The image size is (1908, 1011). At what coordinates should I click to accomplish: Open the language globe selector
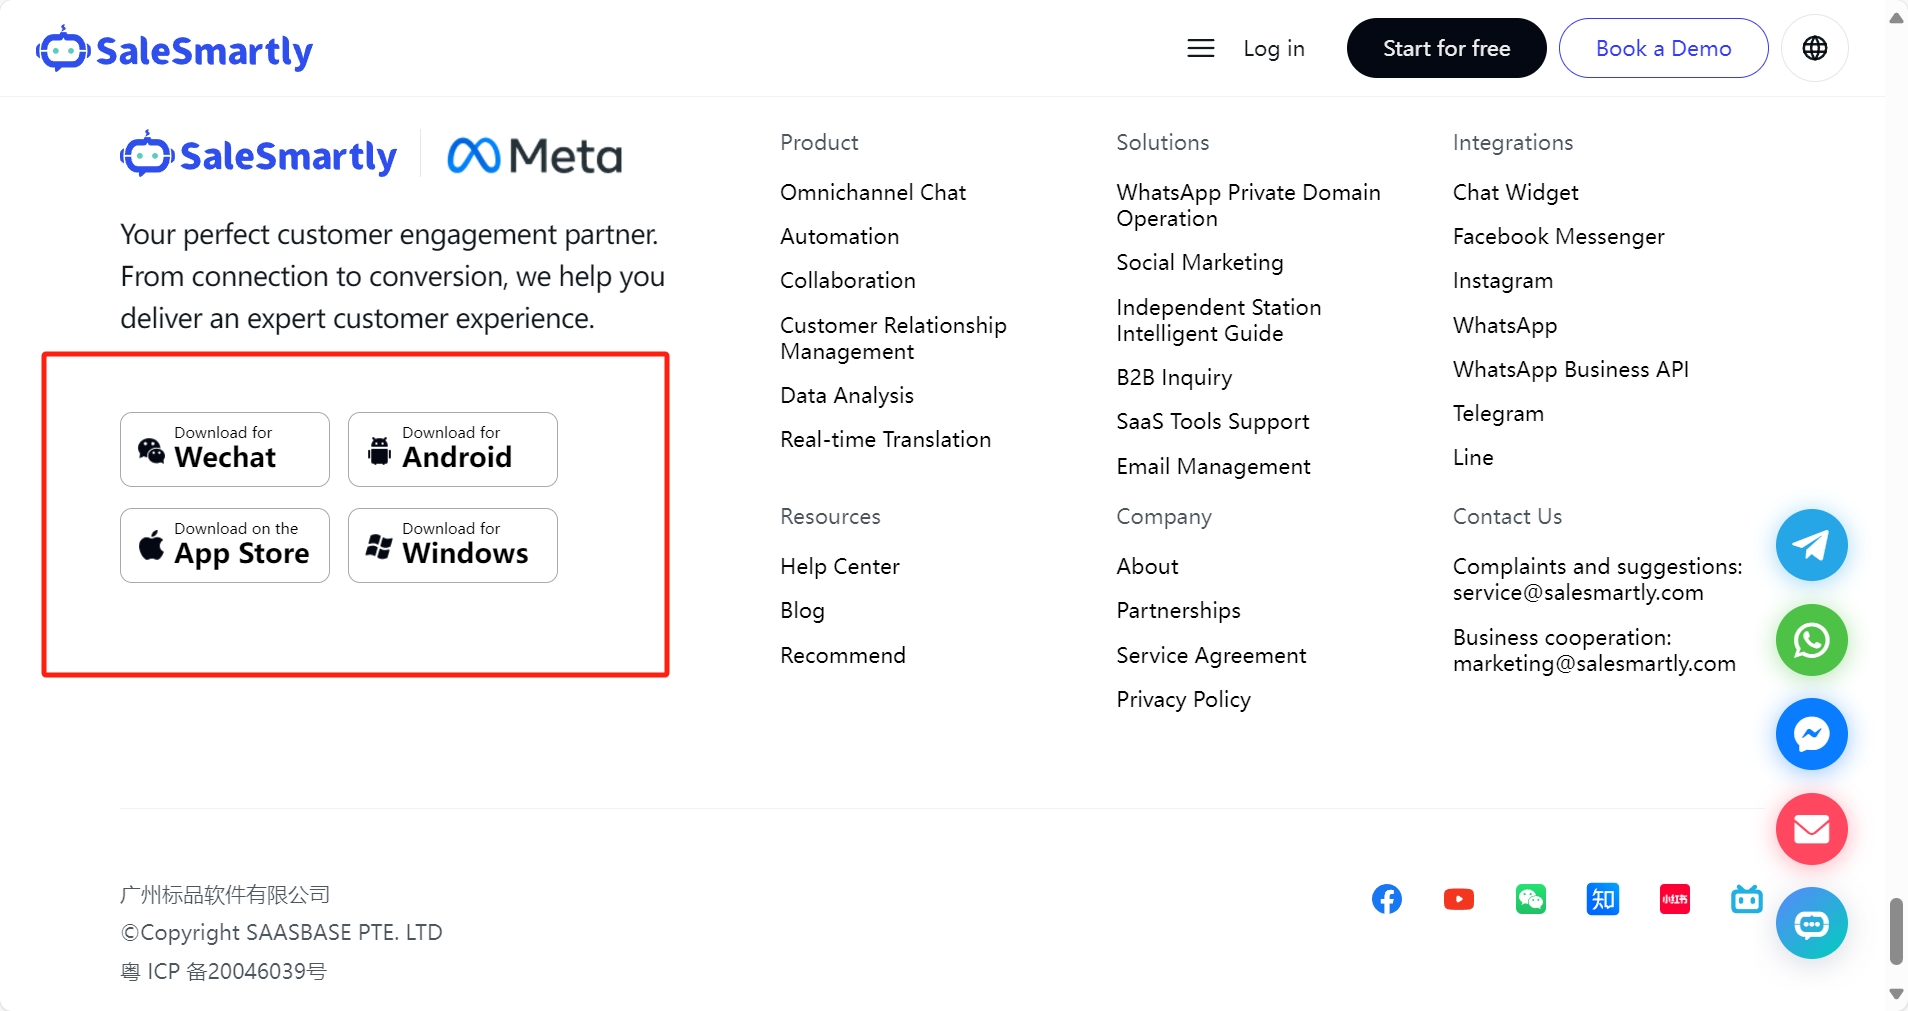coord(1814,48)
